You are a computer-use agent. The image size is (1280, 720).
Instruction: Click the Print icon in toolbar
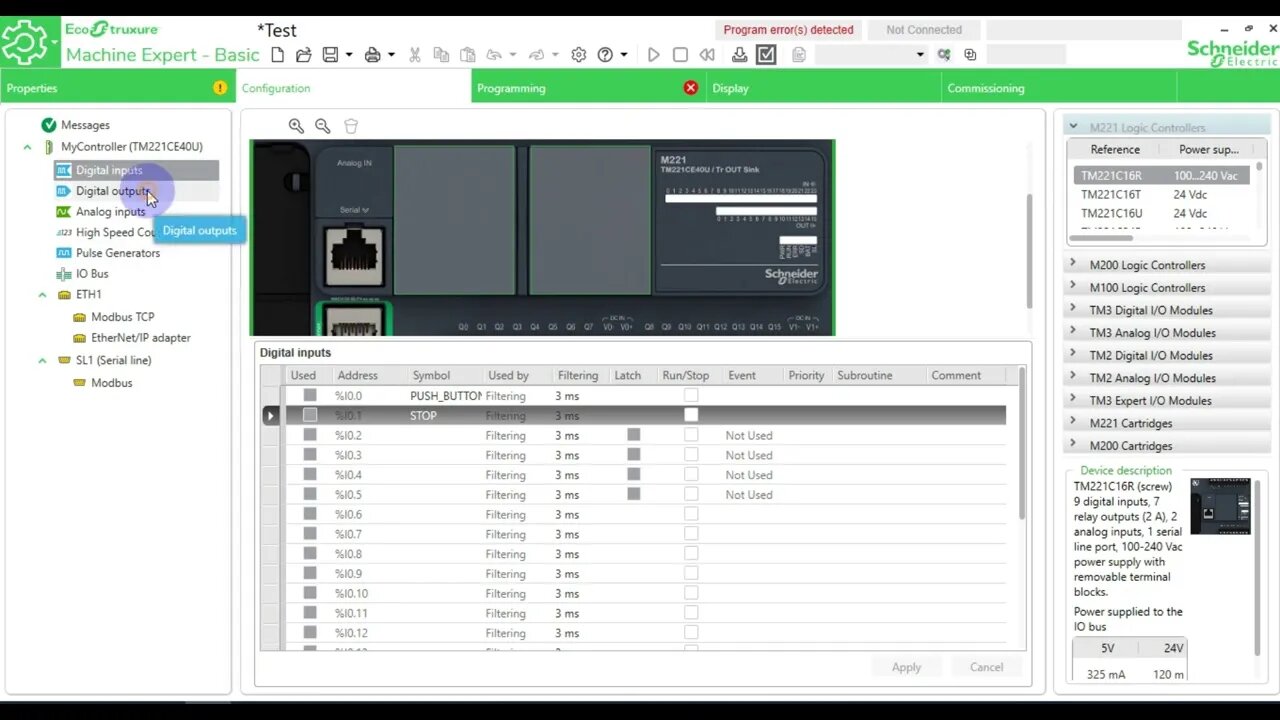click(372, 55)
